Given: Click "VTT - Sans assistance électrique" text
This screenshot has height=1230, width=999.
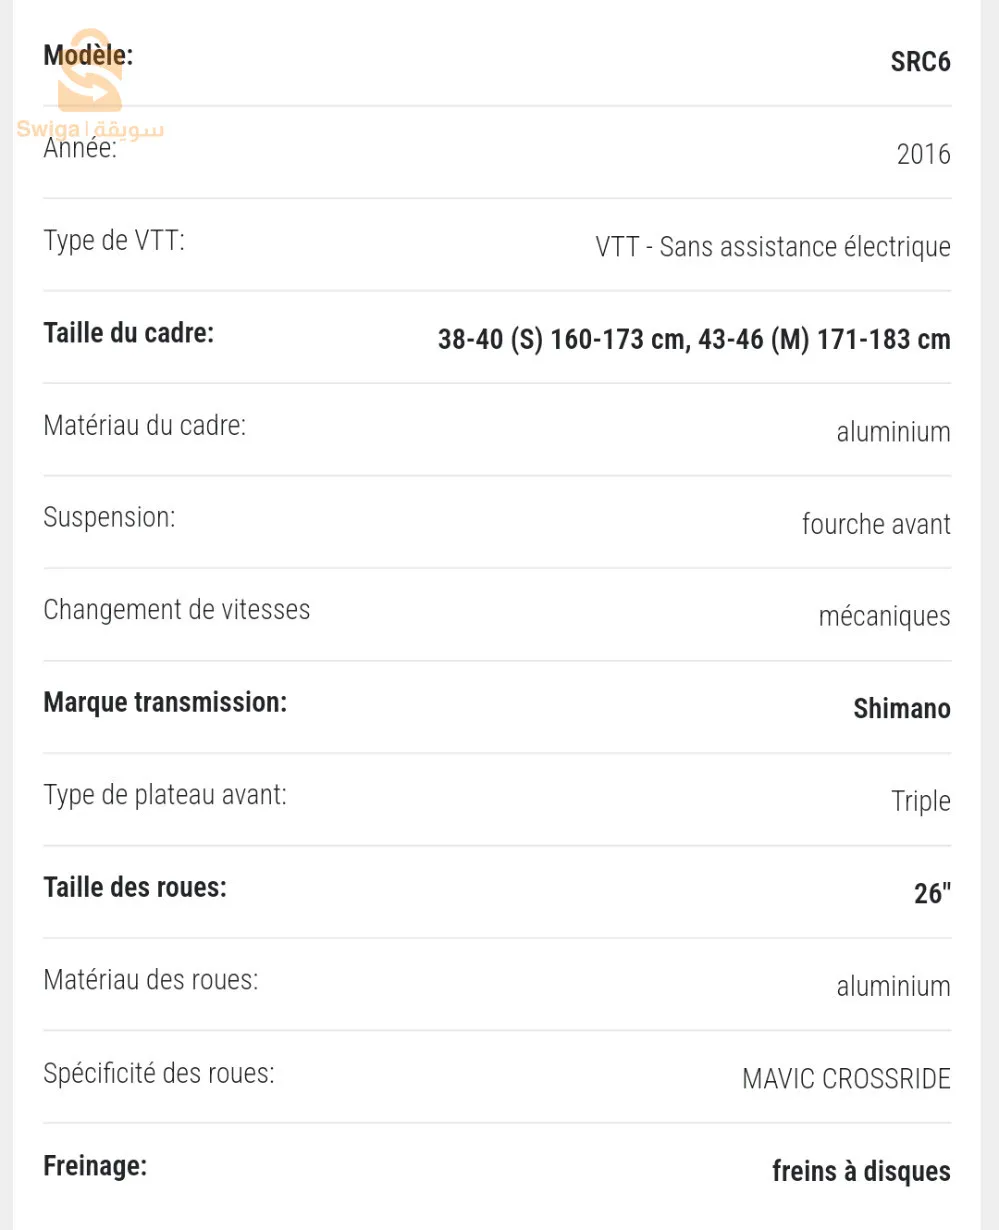Looking at the screenshot, I should [x=772, y=247].
